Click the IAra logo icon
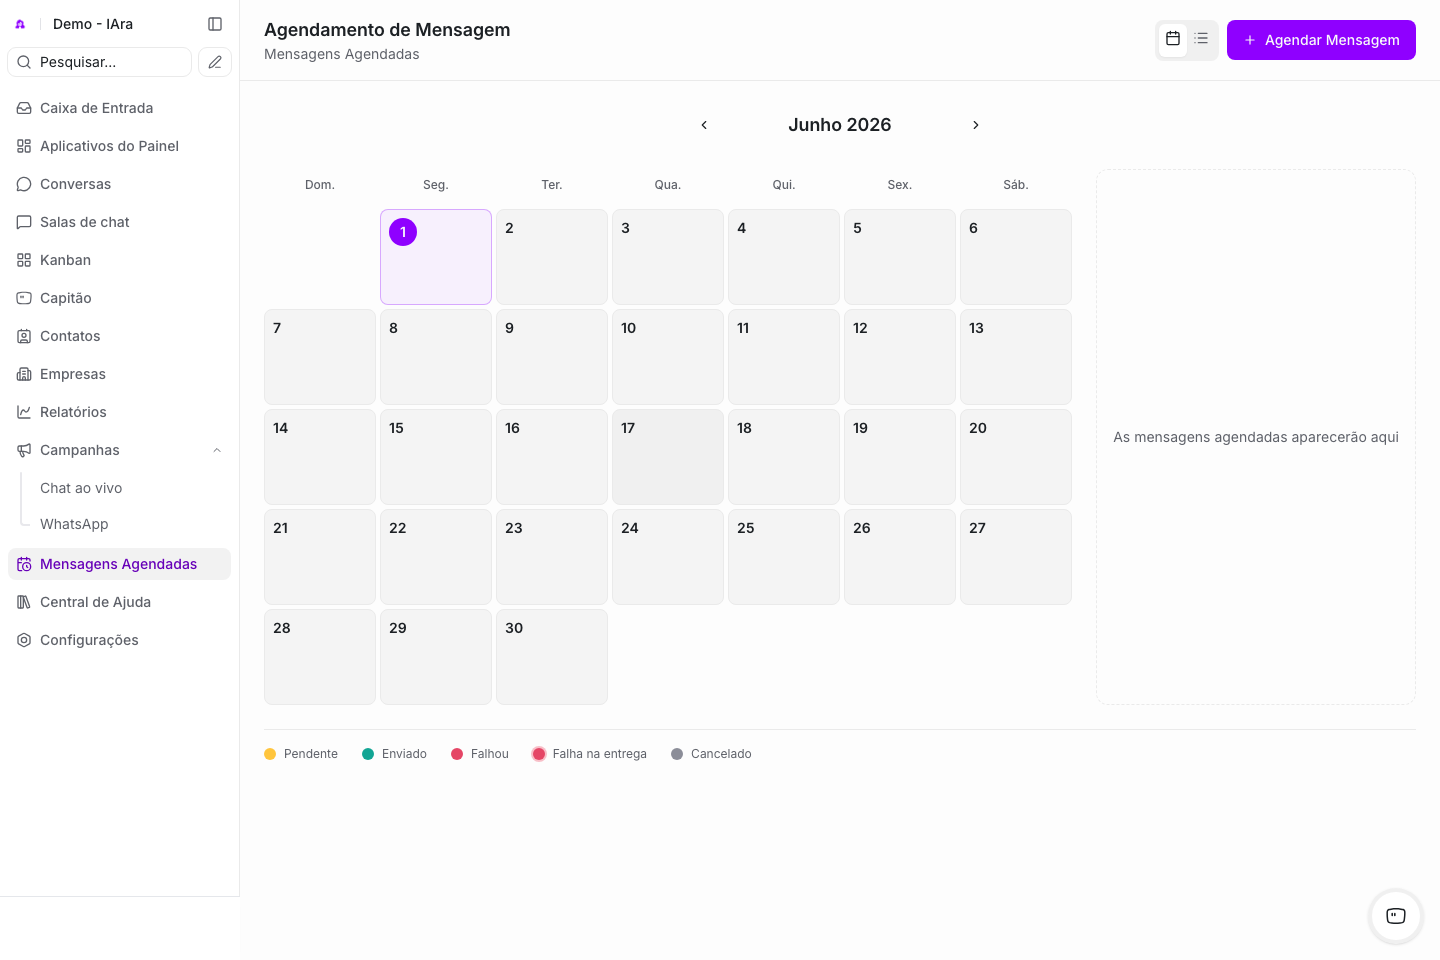Image resolution: width=1440 pixels, height=960 pixels. [x=20, y=24]
